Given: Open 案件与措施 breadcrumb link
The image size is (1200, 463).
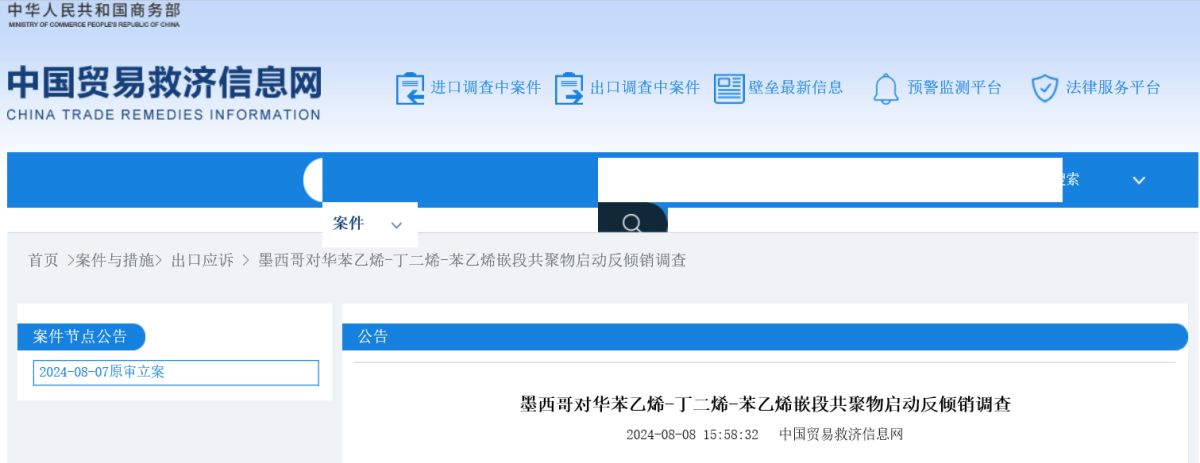Looking at the screenshot, I should pyautogui.click(x=115, y=260).
